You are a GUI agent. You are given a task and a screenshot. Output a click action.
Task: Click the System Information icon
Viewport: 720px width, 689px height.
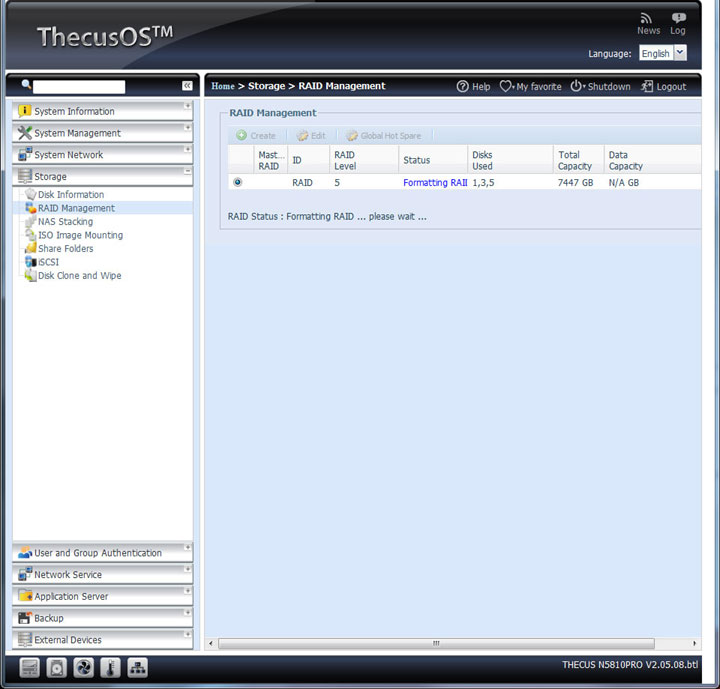tap(24, 111)
